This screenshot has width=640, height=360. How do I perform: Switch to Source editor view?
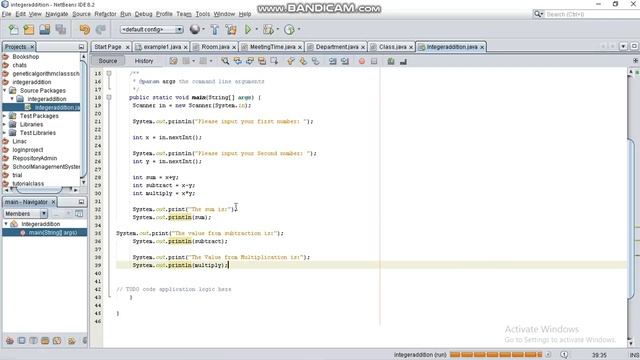coord(108,61)
